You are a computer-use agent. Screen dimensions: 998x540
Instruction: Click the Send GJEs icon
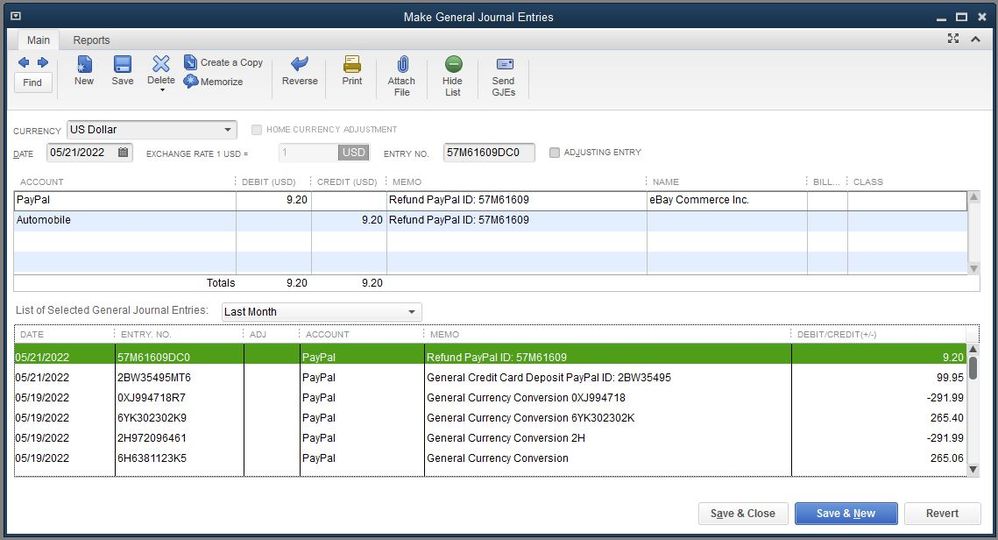click(503, 66)
